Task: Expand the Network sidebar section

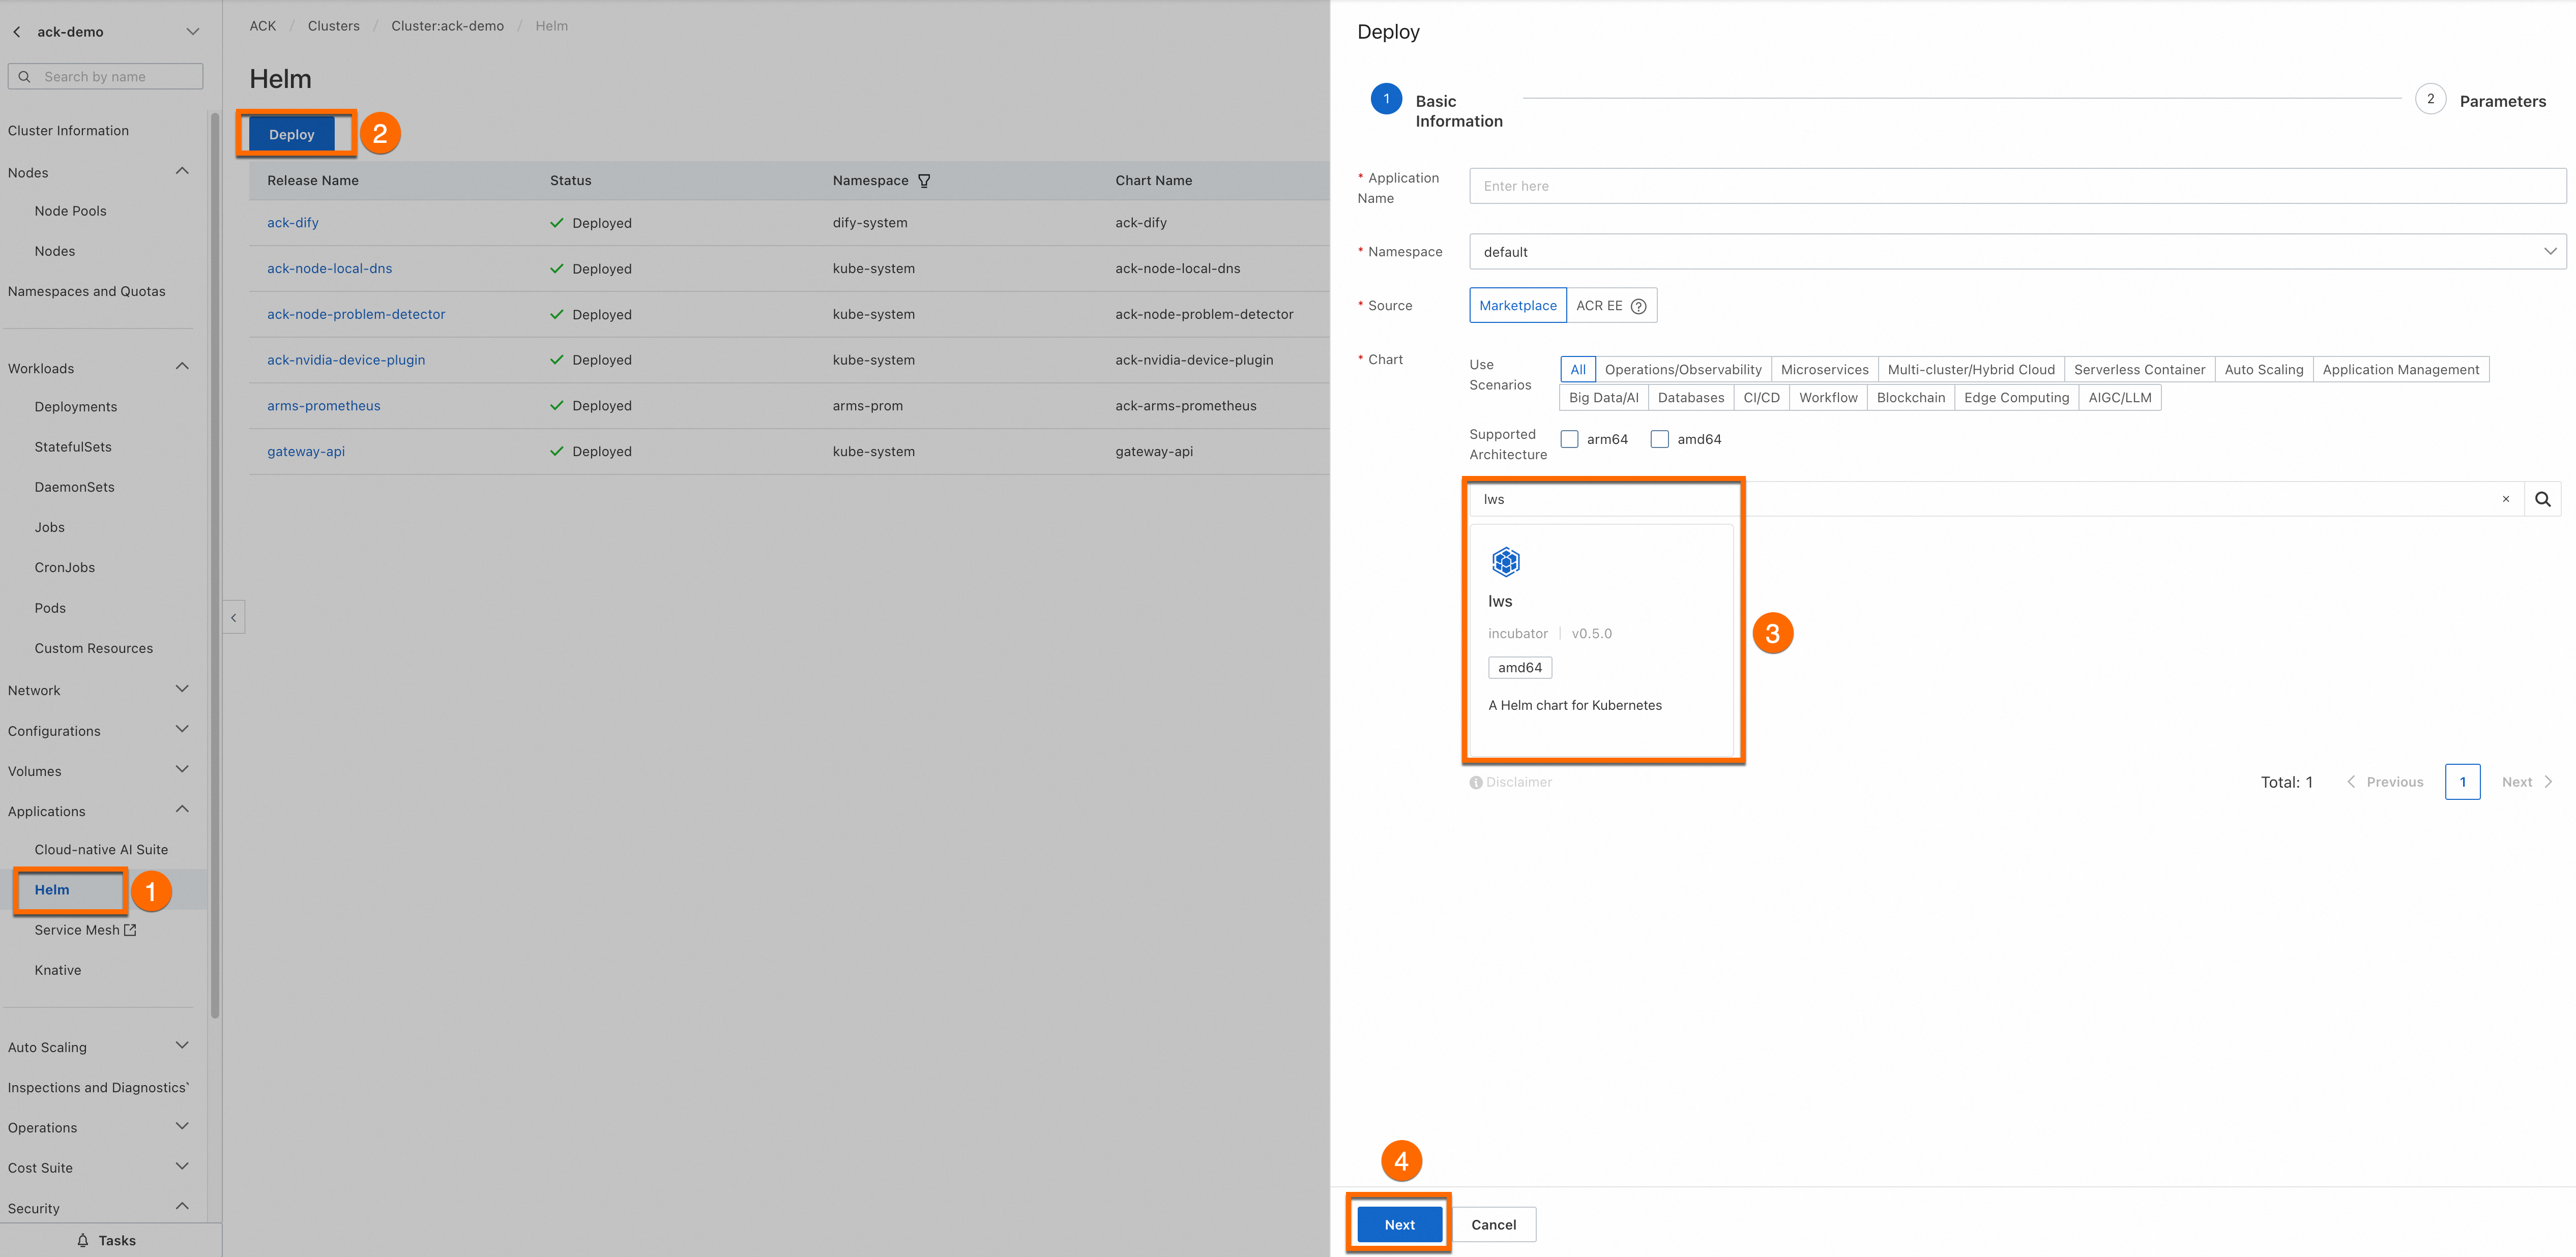Action: tap(182, 690)
